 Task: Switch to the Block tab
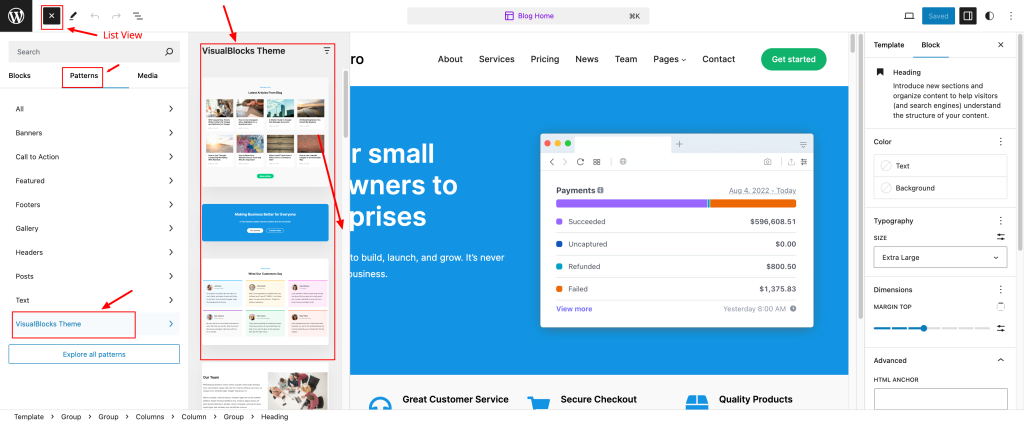coord(931,45)
